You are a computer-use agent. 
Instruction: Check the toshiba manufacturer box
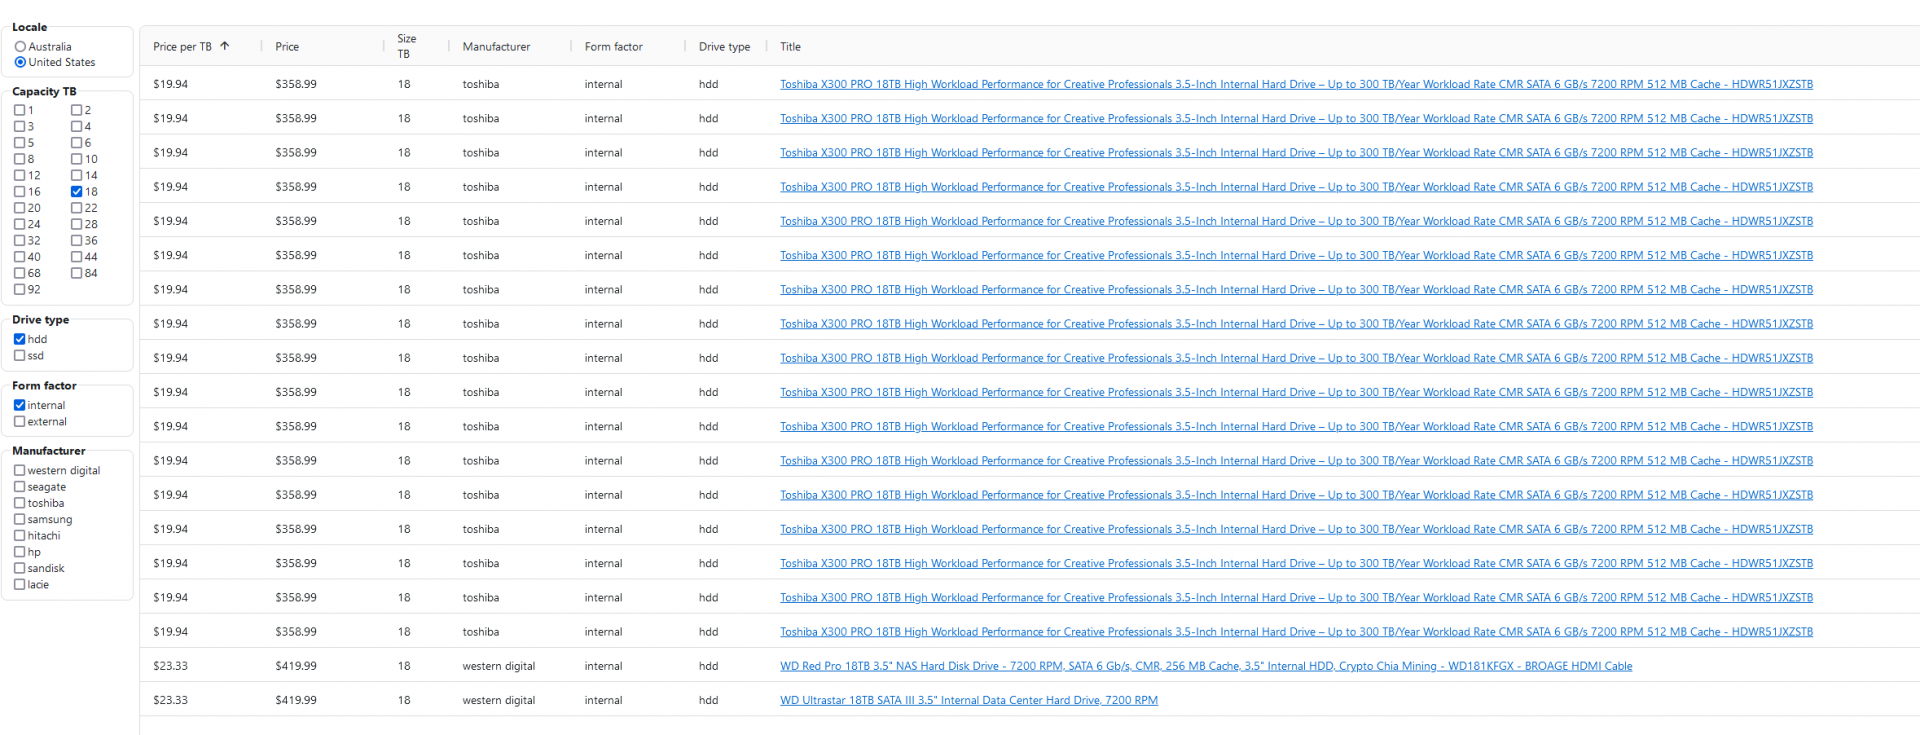(x=19, y=503)
